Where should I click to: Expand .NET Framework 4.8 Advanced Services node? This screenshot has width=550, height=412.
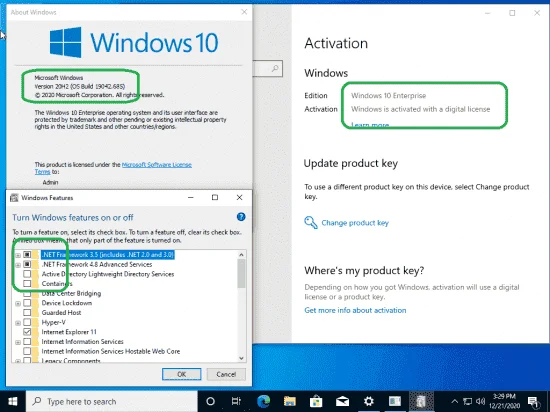click(x=18, y=265)
